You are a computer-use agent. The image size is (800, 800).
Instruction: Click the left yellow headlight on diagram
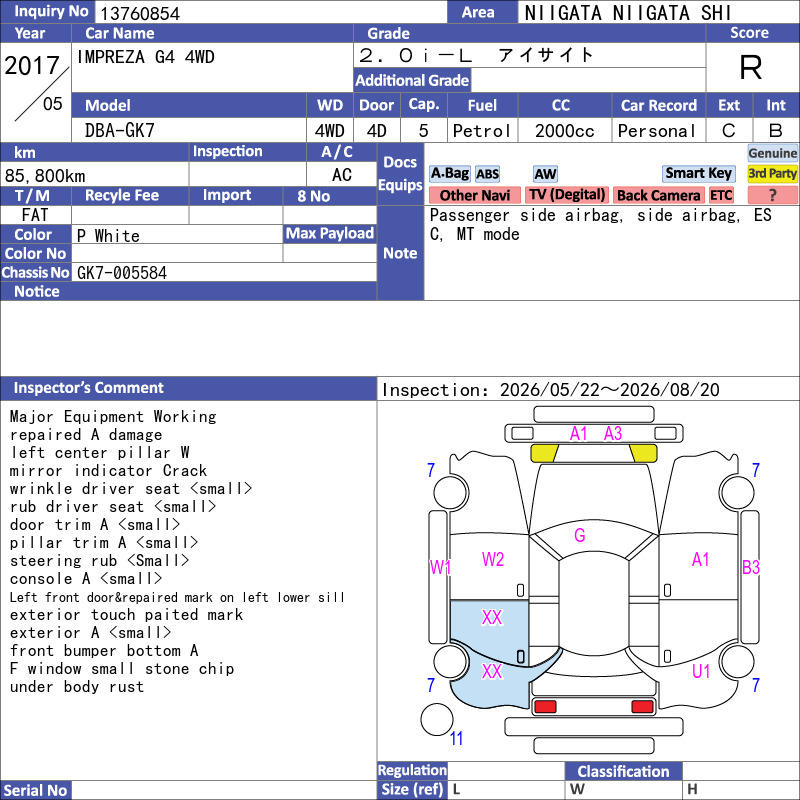tap(544, 453)
